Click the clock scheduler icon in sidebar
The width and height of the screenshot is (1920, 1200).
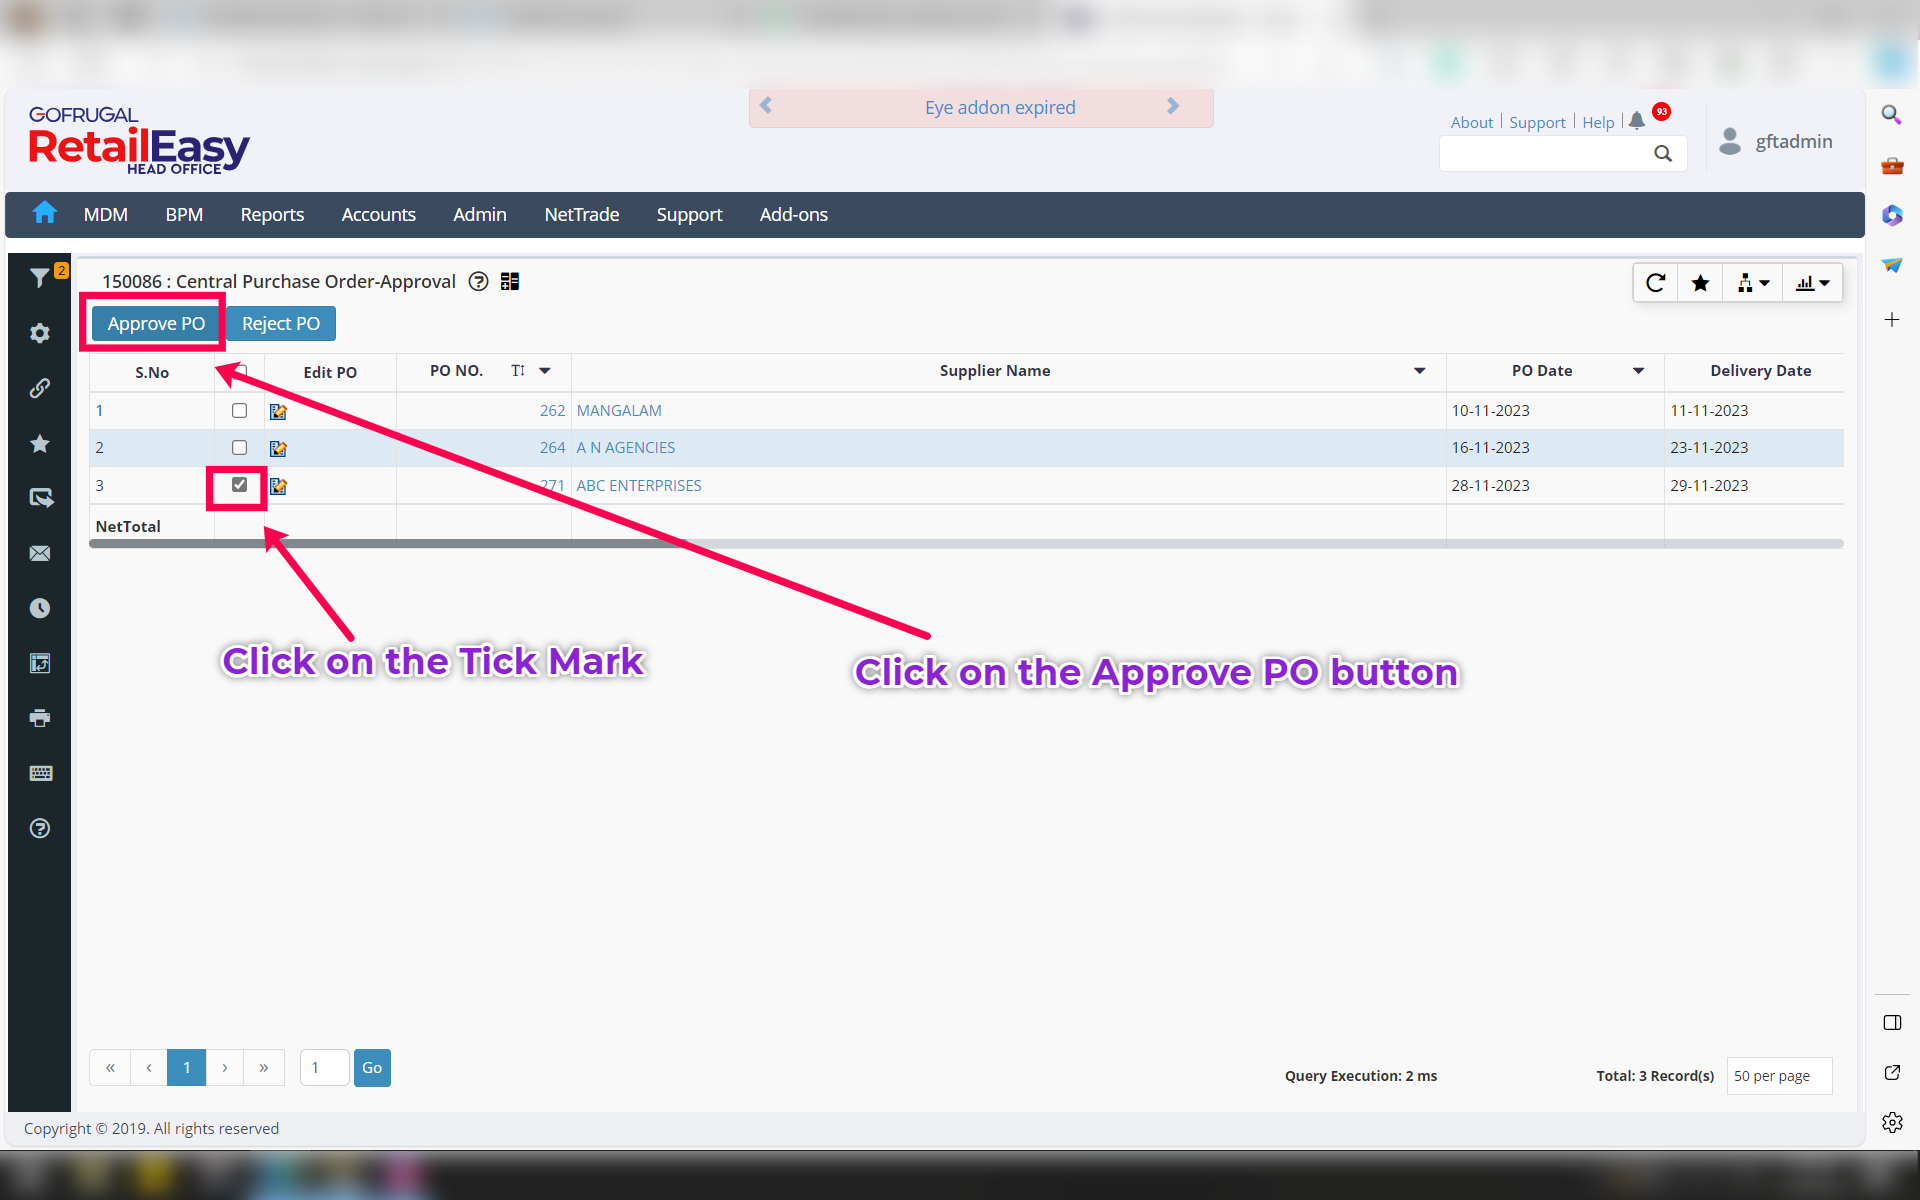click(39, 608)
